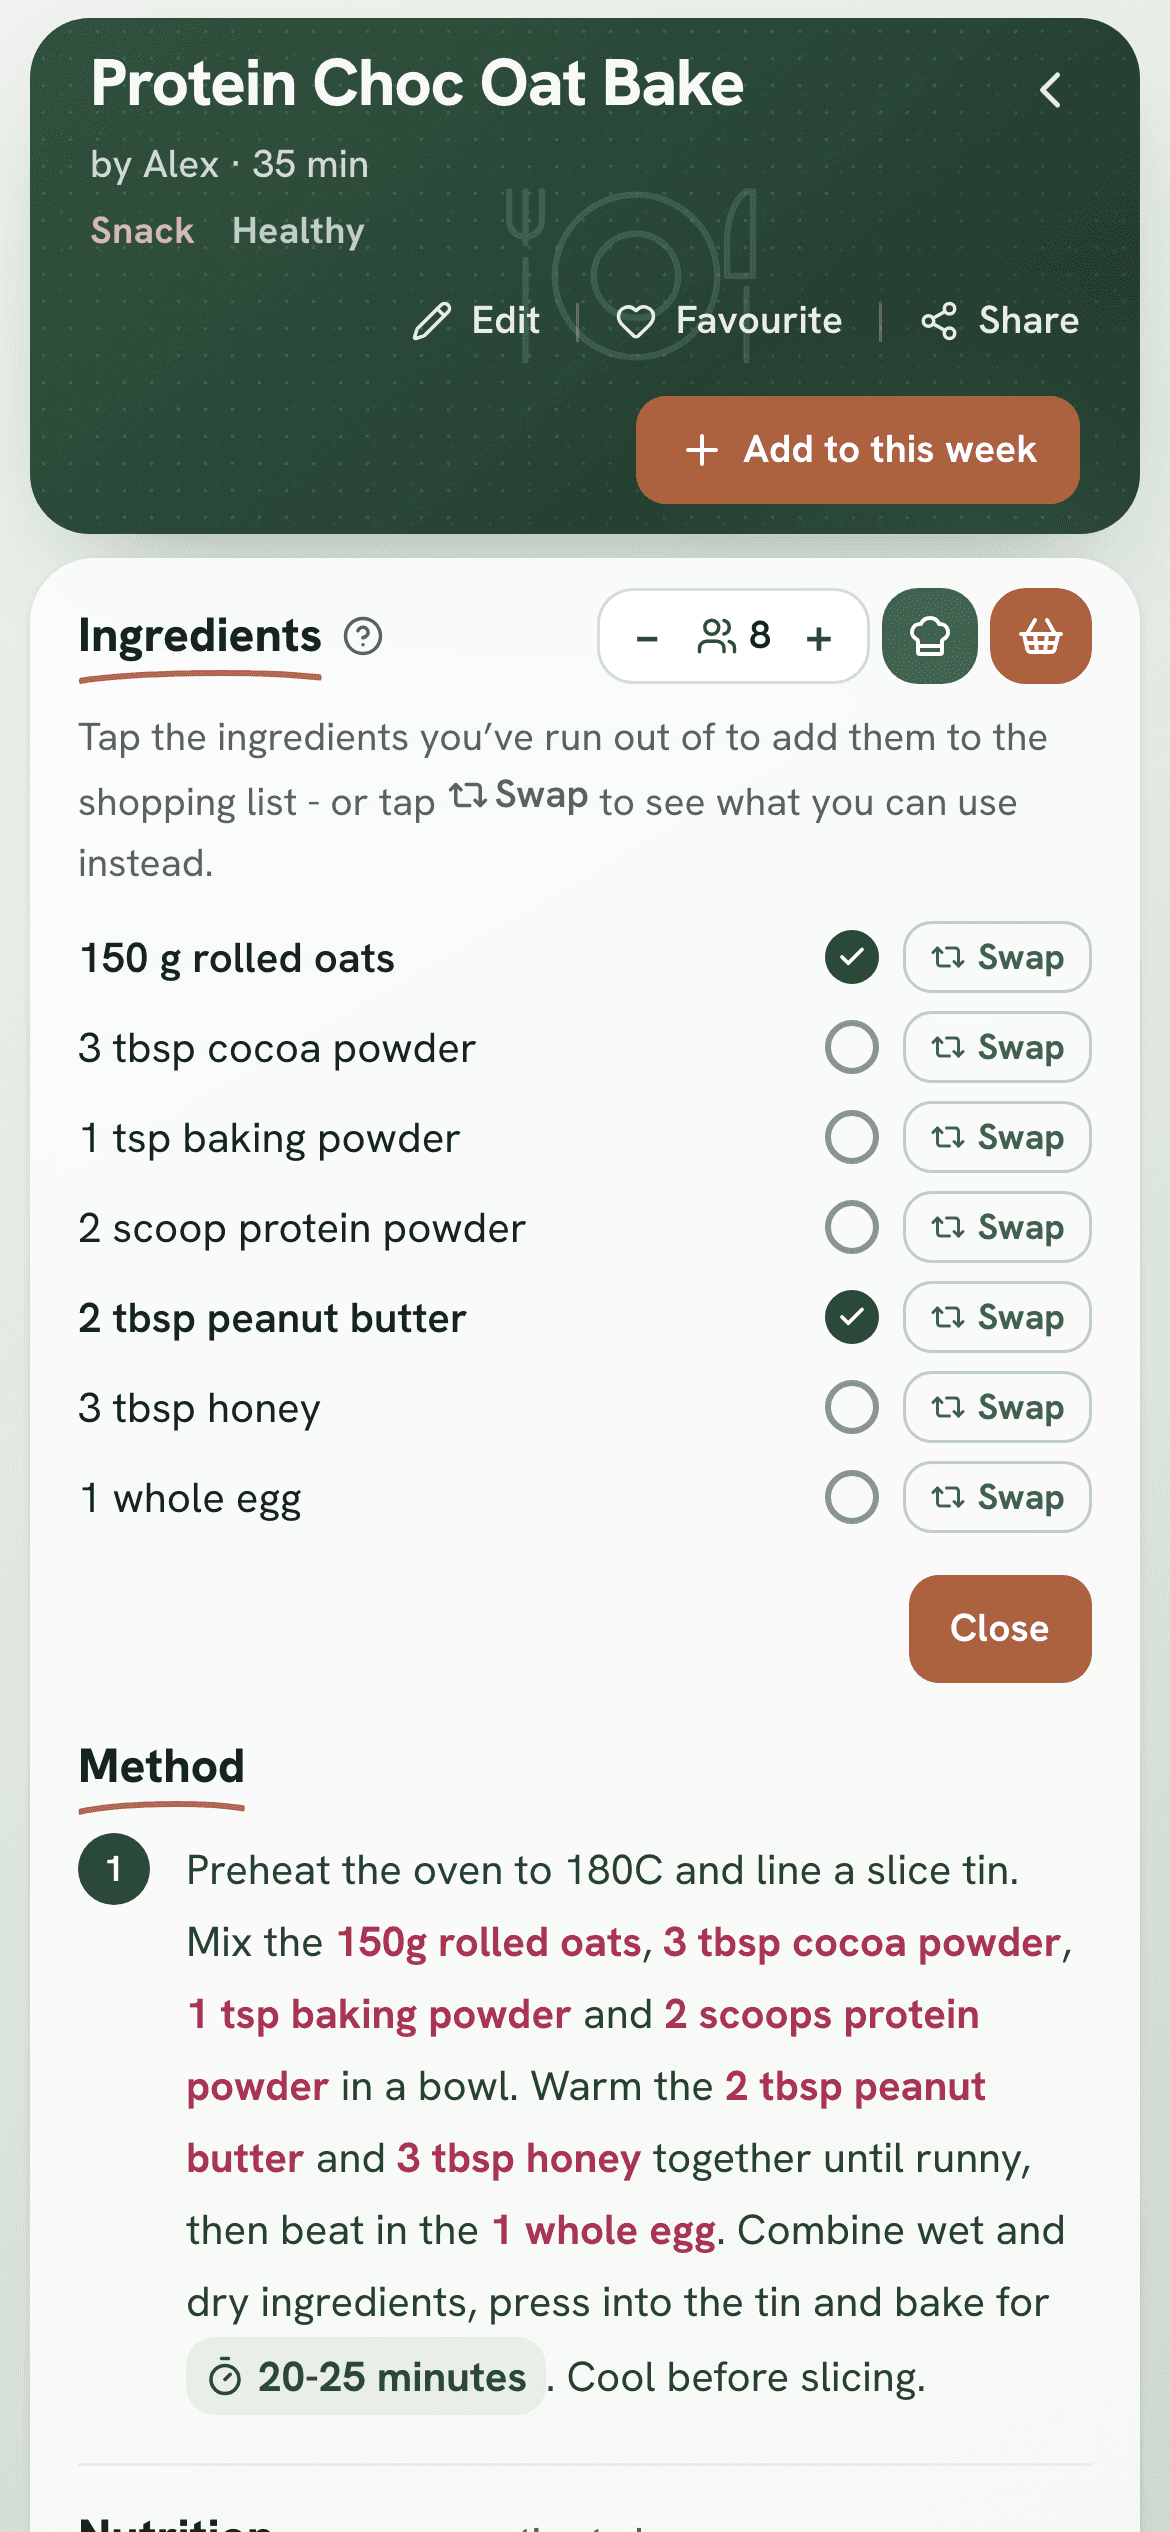Decrease servings with the minus button
Screen dimensions: 1170x2532
click(x=647, y=638)
